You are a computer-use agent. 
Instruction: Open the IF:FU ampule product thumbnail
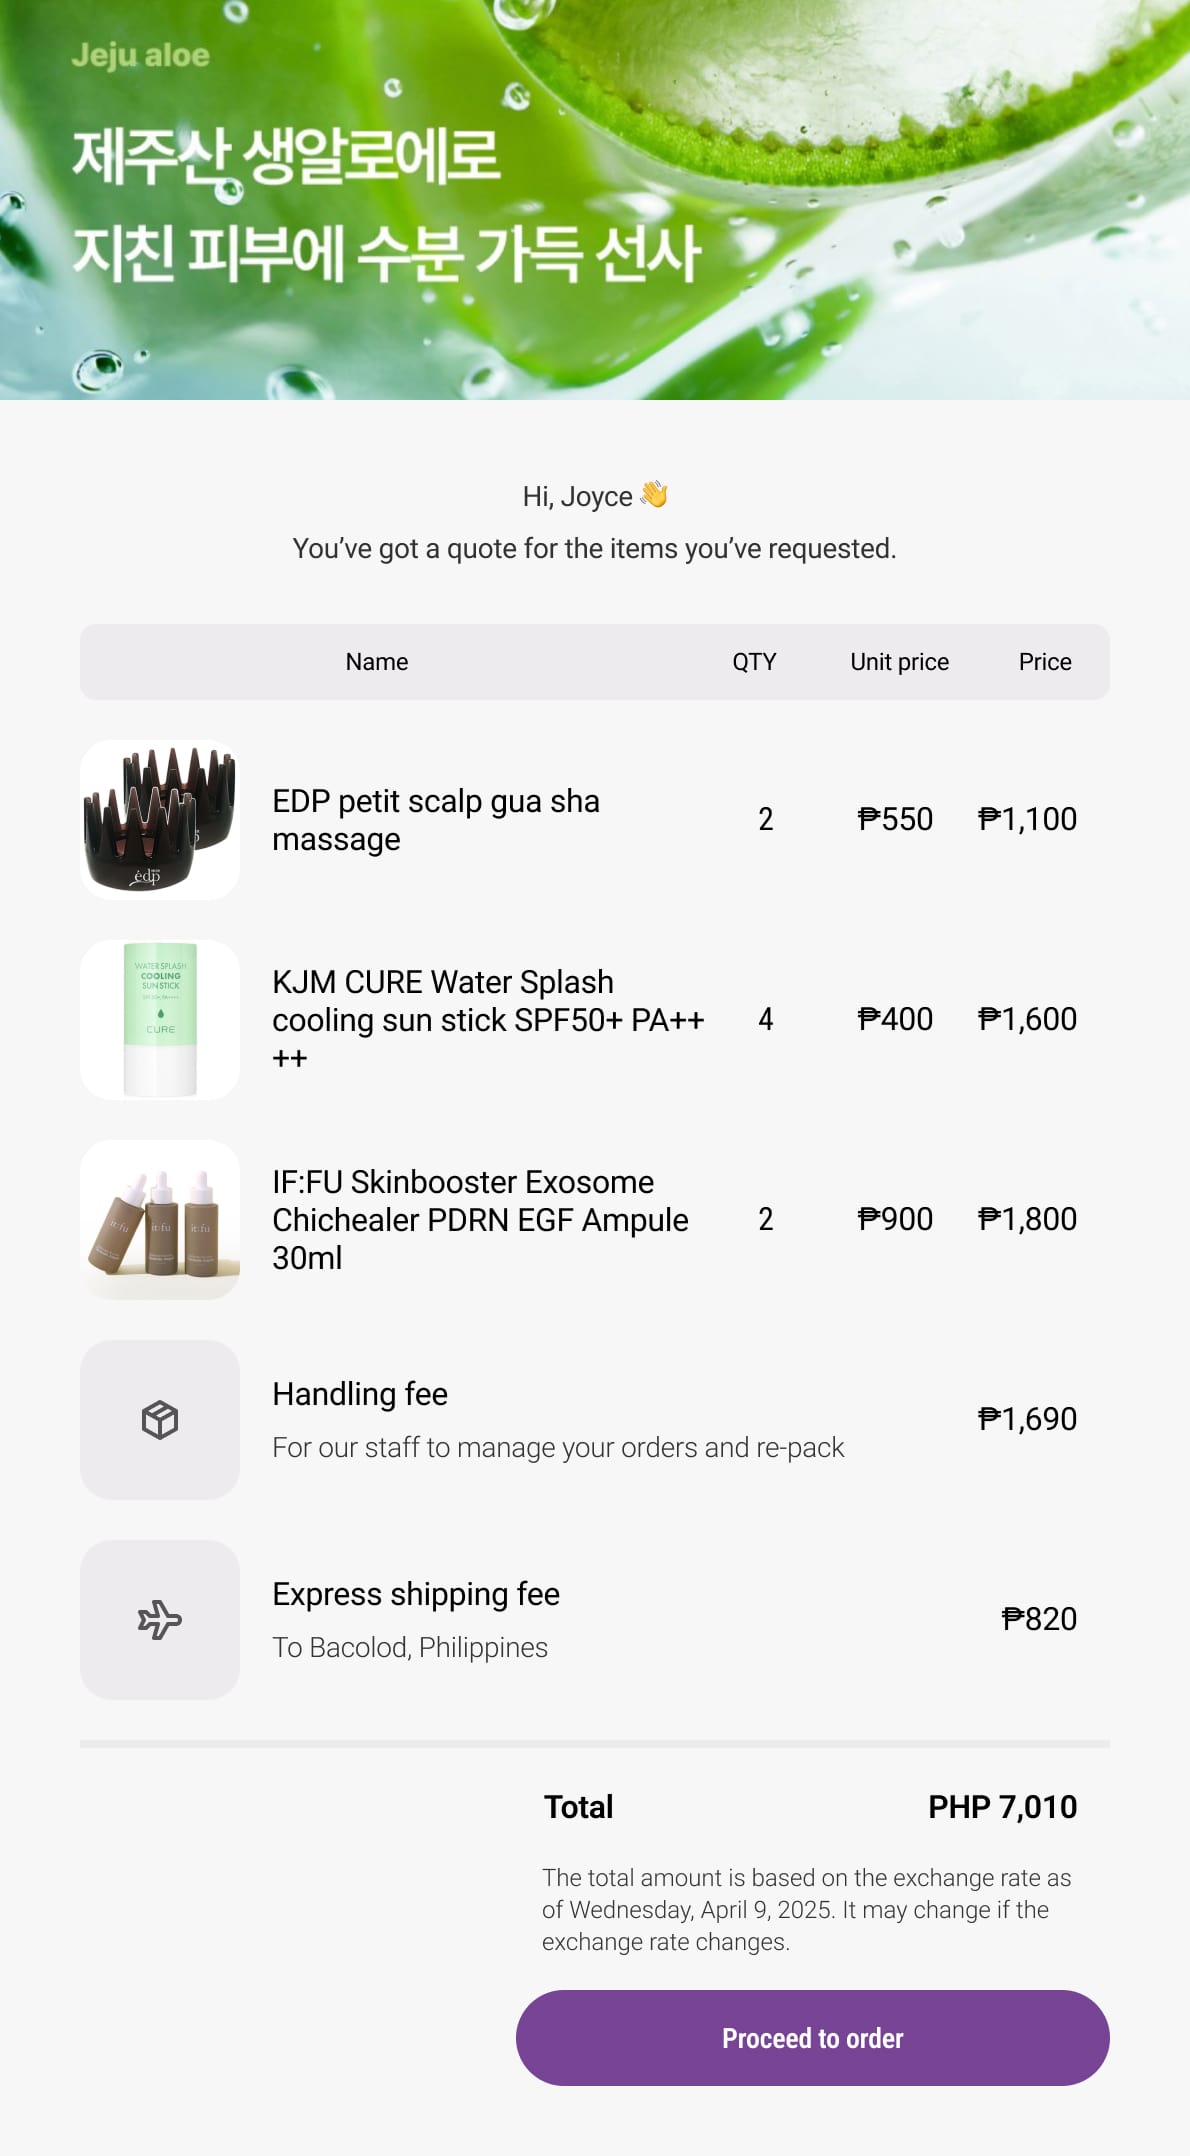point(160,1220)
